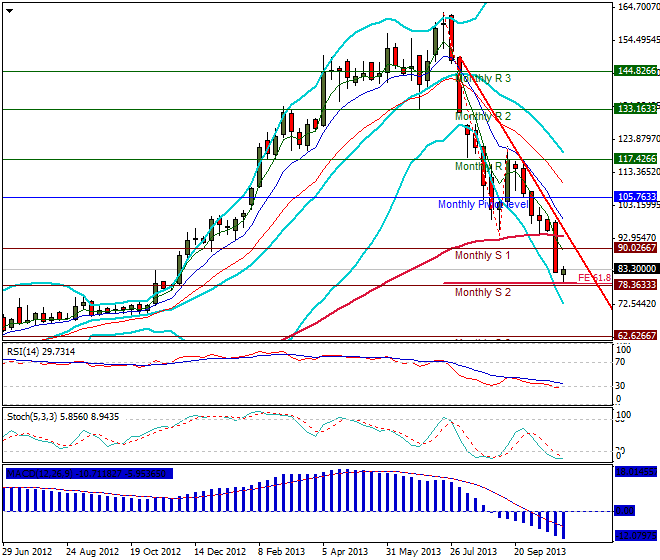Click the Monthly Pivot level label

pyautogui.click(x=484, y=204)
